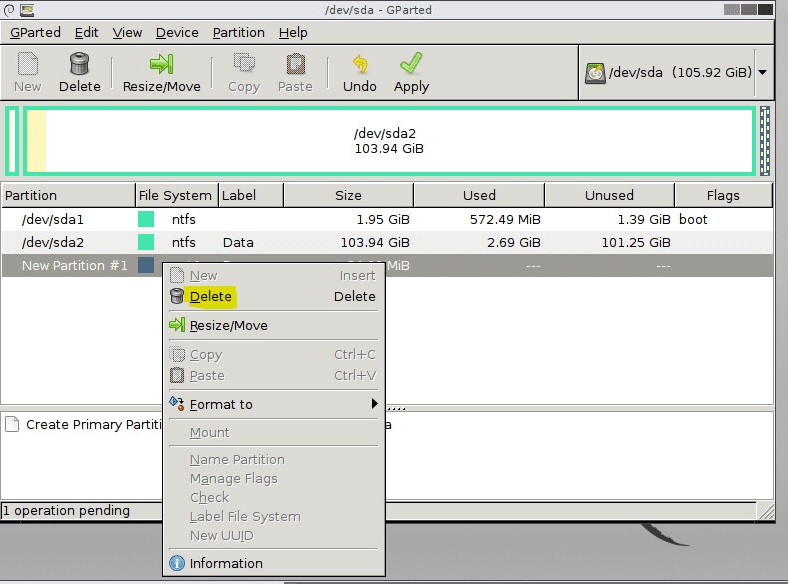Image resolution: width=788 pixels, height=584 pixels.
Task: Click the Flags column header
Action: pos(723,196)
